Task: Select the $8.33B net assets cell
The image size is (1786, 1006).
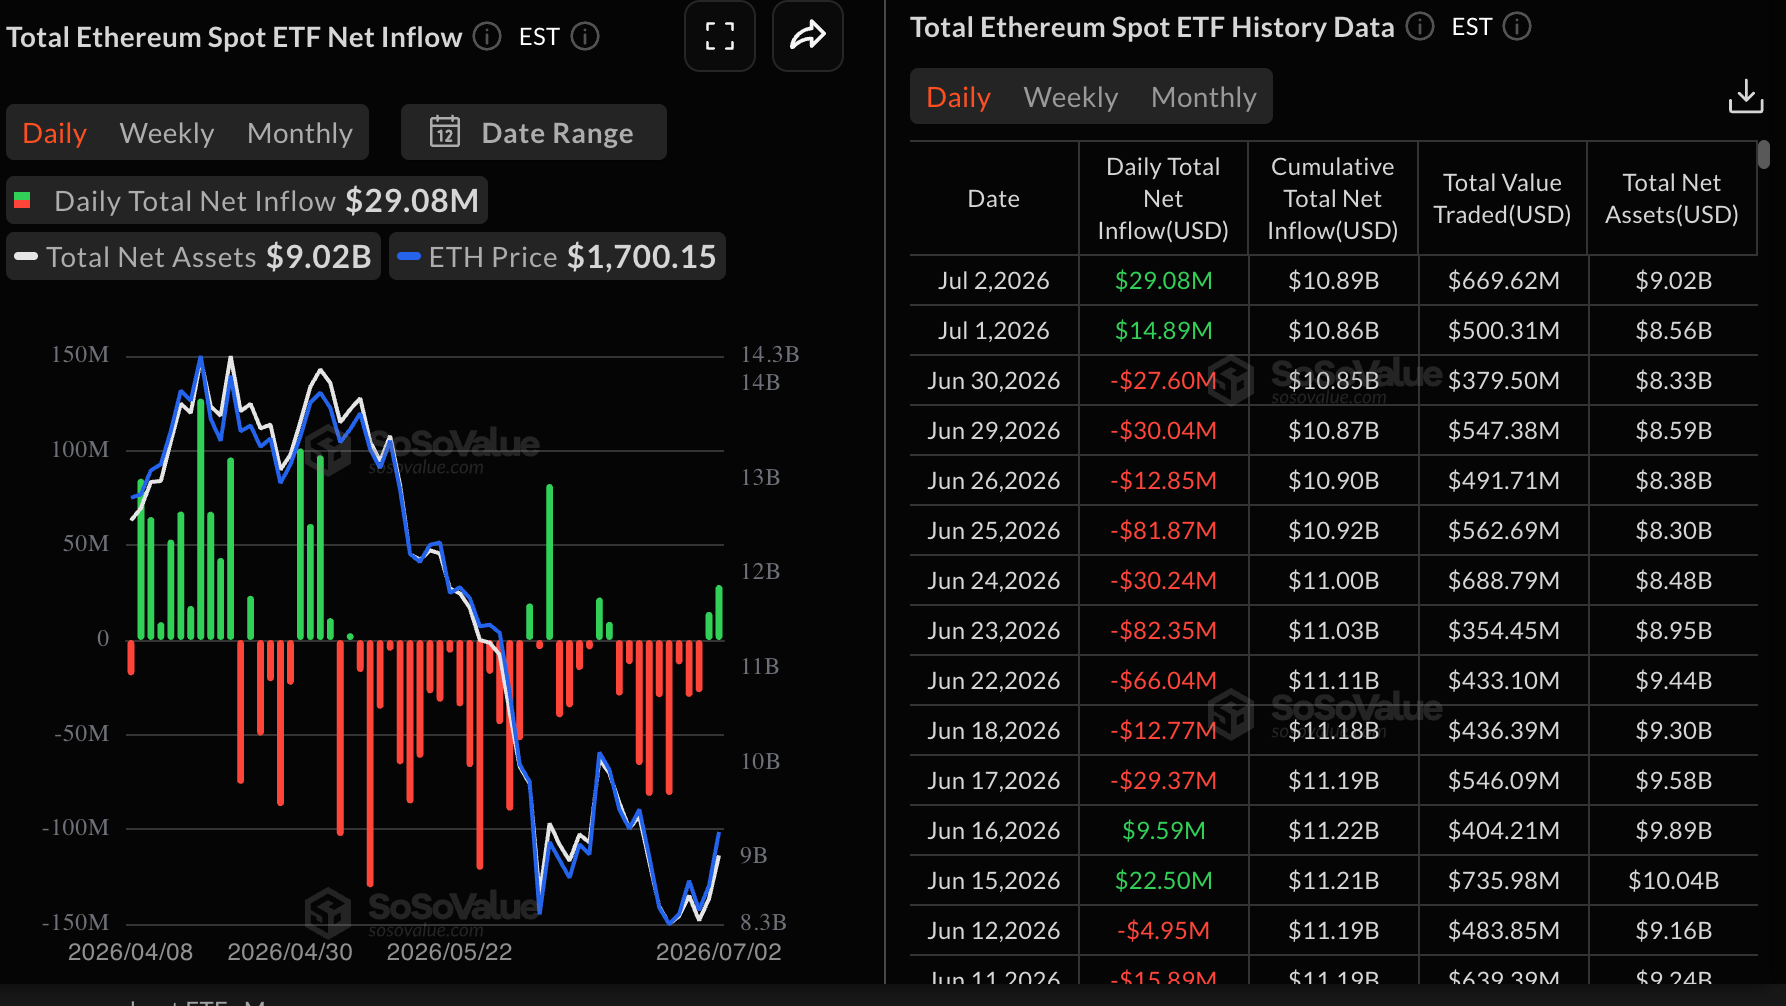Action: pos(1673,381)
